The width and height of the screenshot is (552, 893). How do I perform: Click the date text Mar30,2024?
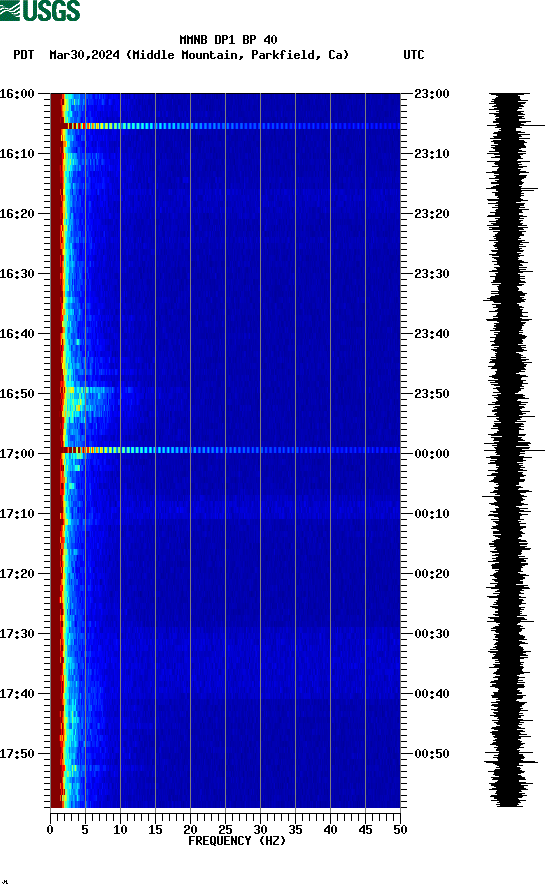pyautogui.click(x=84, y=55)
